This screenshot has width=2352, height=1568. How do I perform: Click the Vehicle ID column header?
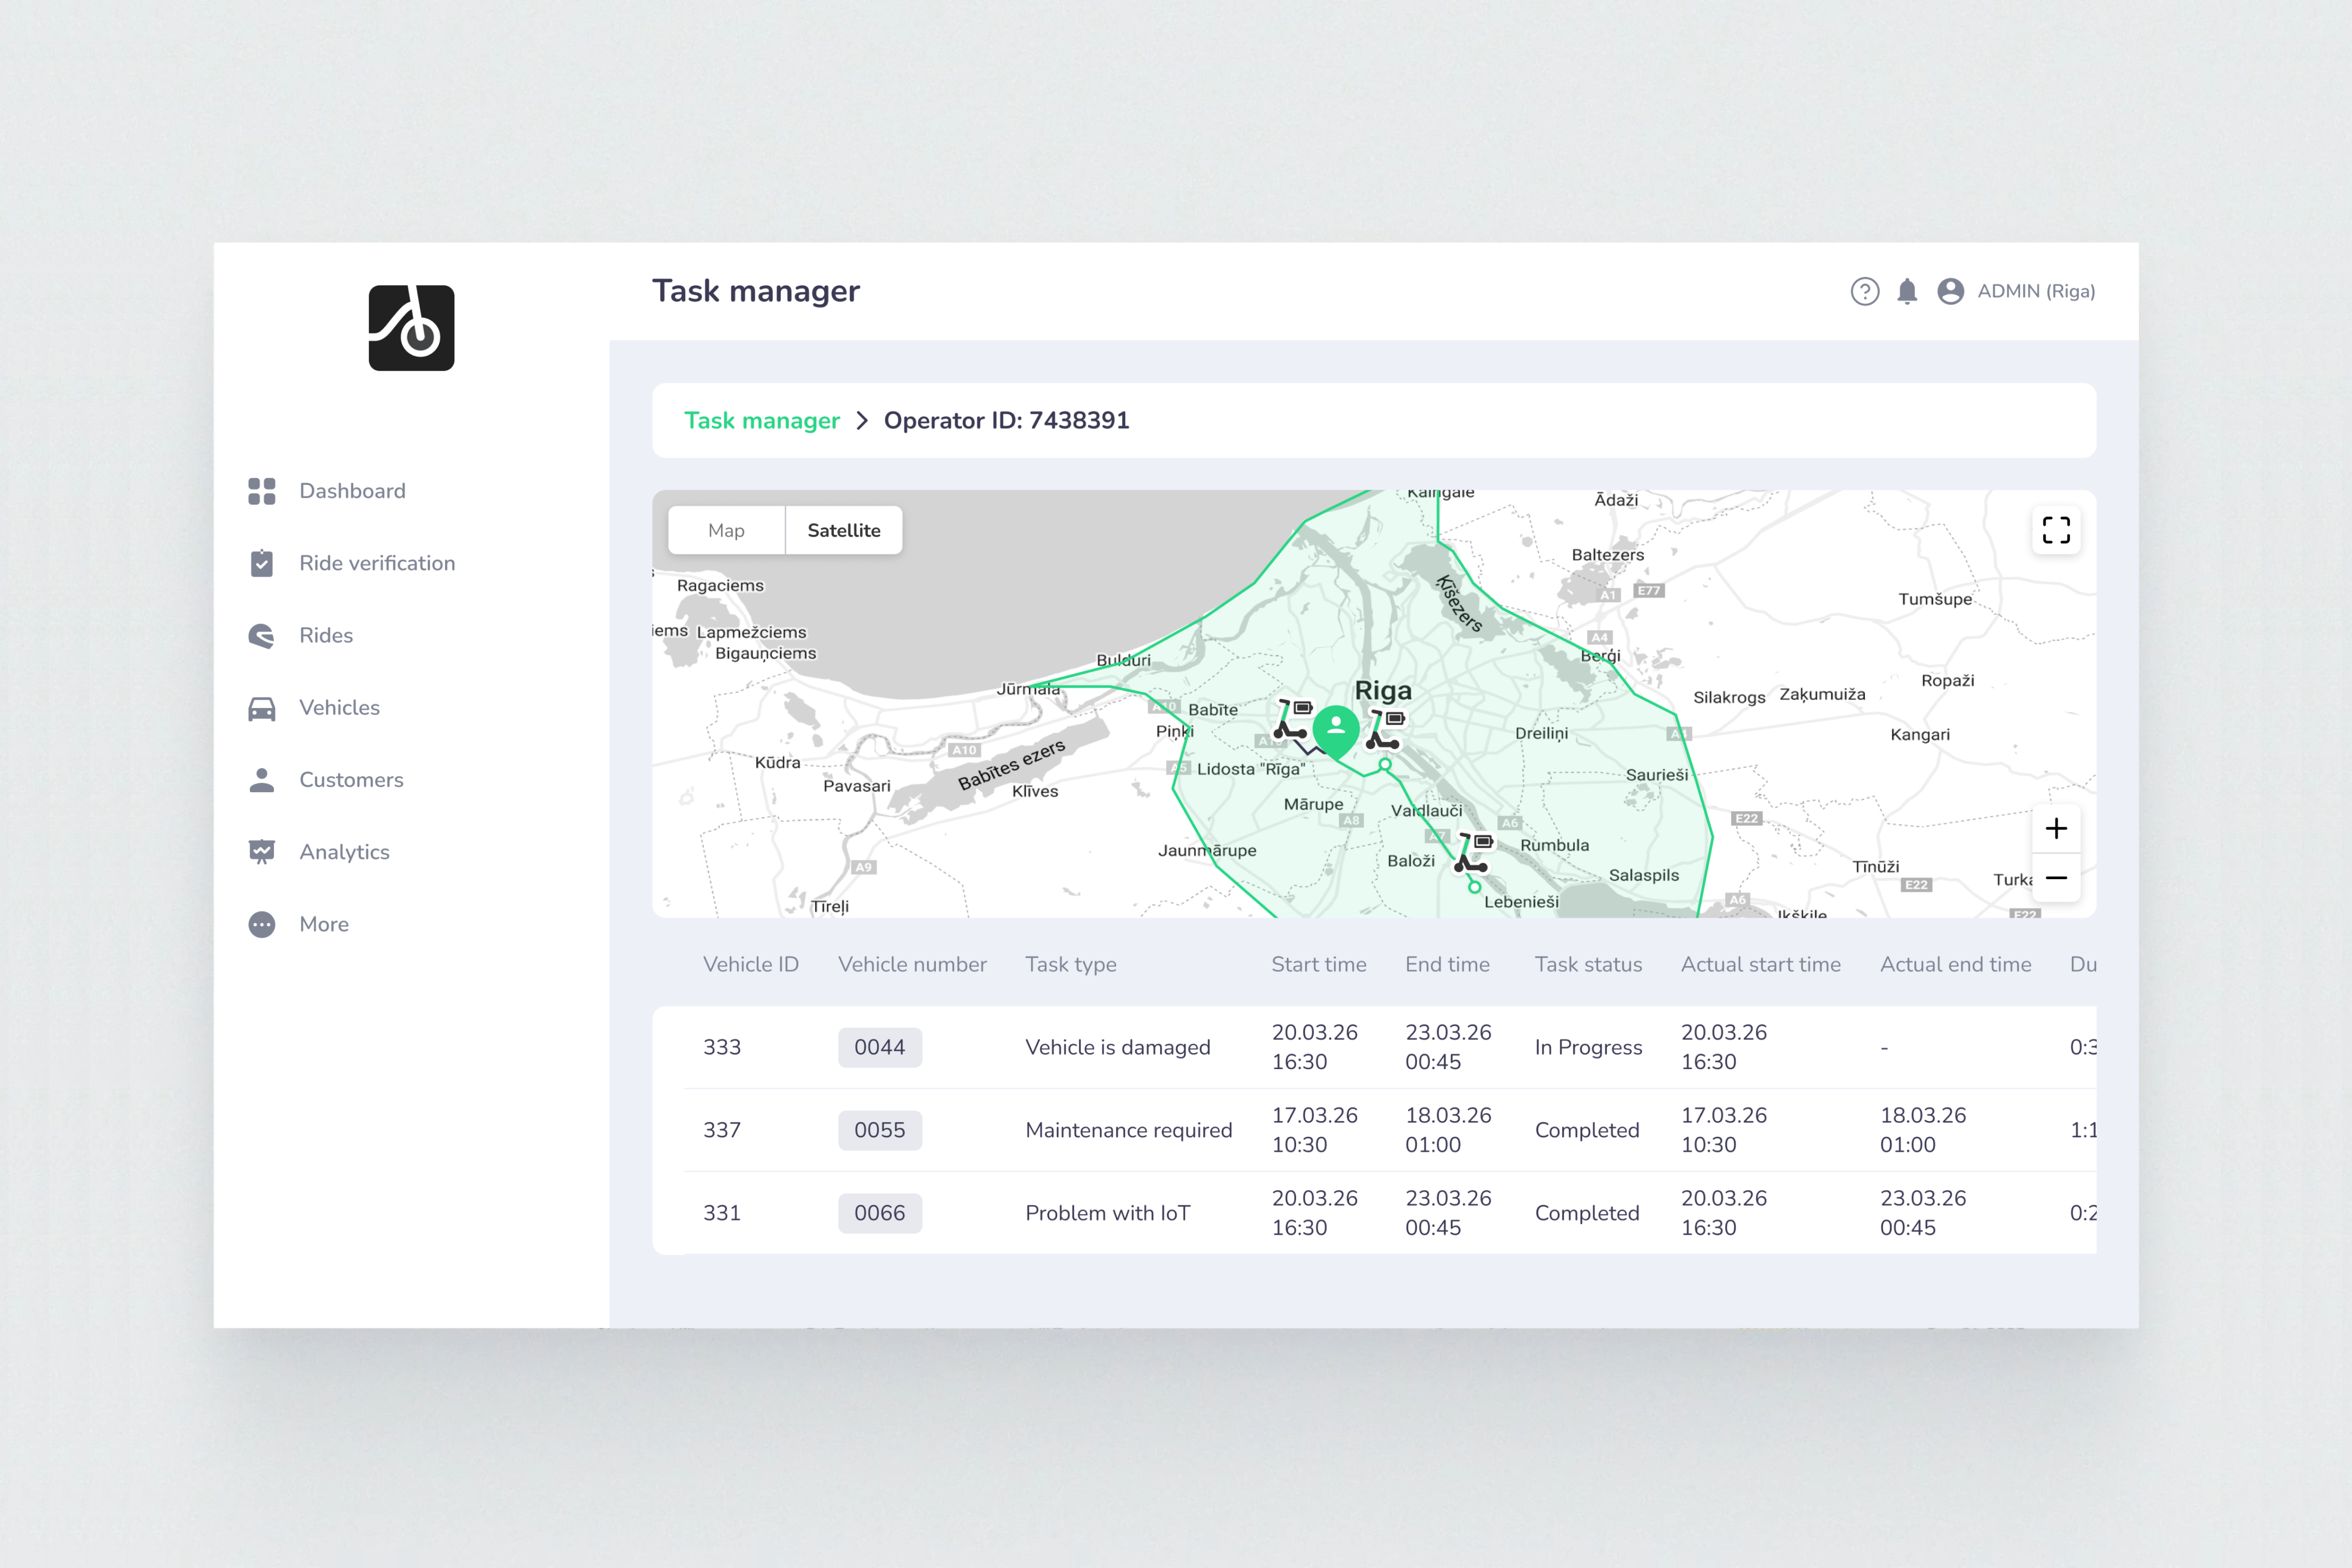751,964
